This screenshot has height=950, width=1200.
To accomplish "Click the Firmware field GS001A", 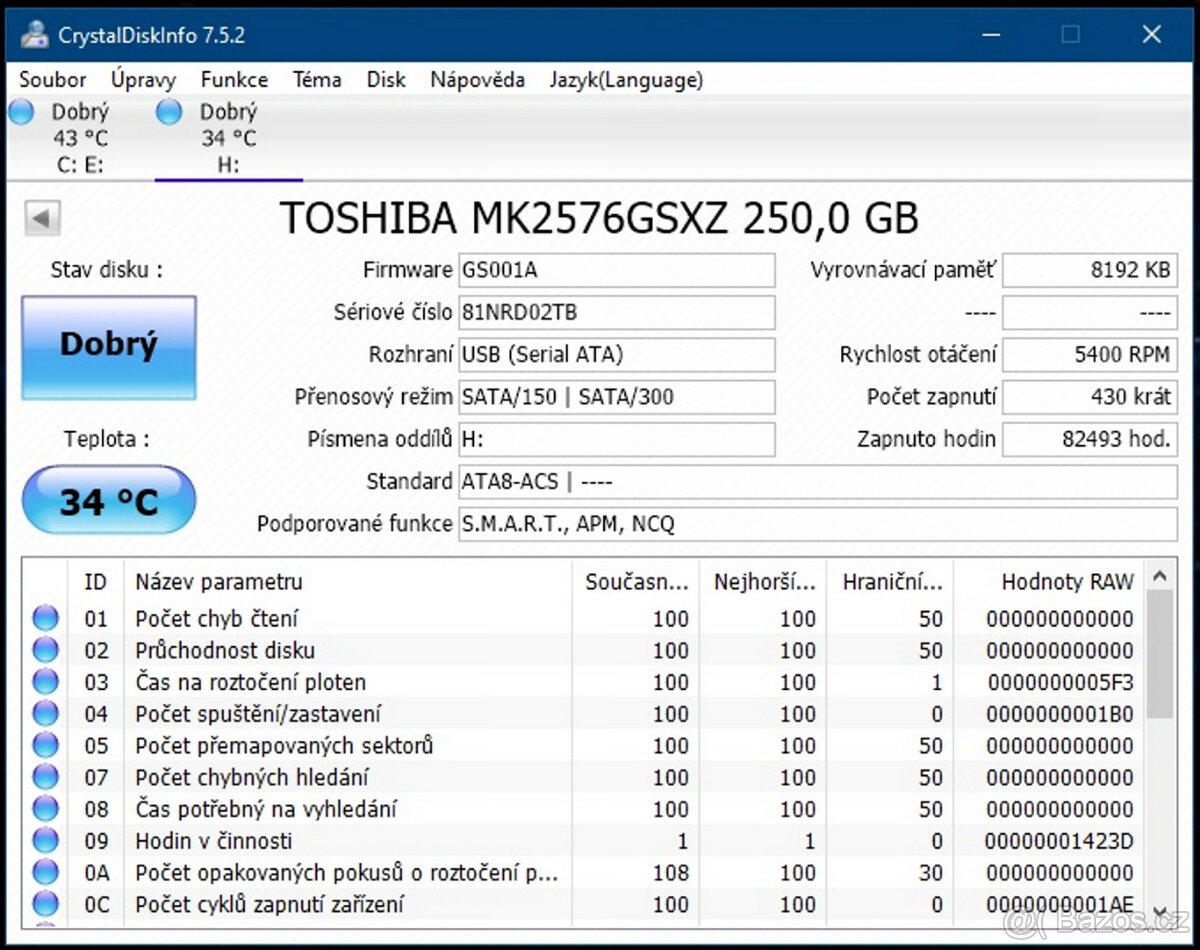I will coord(616,270).
